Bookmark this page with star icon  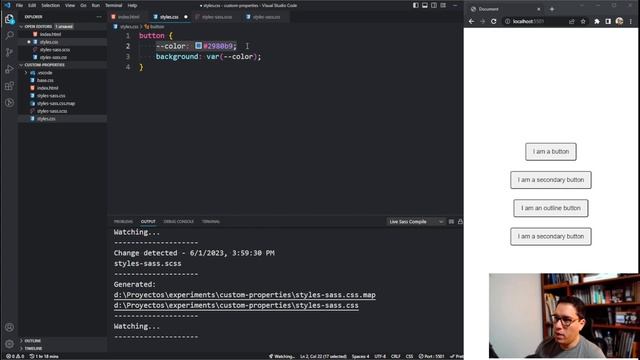pos(583,21)
